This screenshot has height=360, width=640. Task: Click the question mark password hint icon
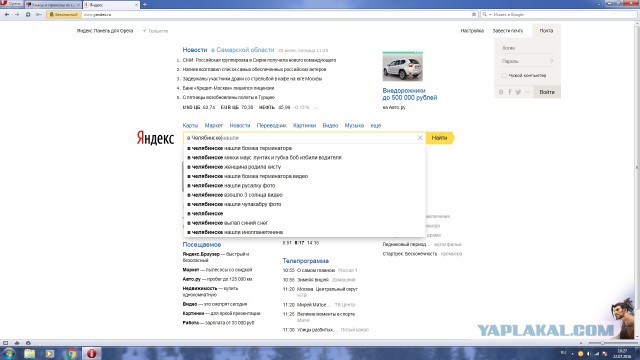click(551, 61)
